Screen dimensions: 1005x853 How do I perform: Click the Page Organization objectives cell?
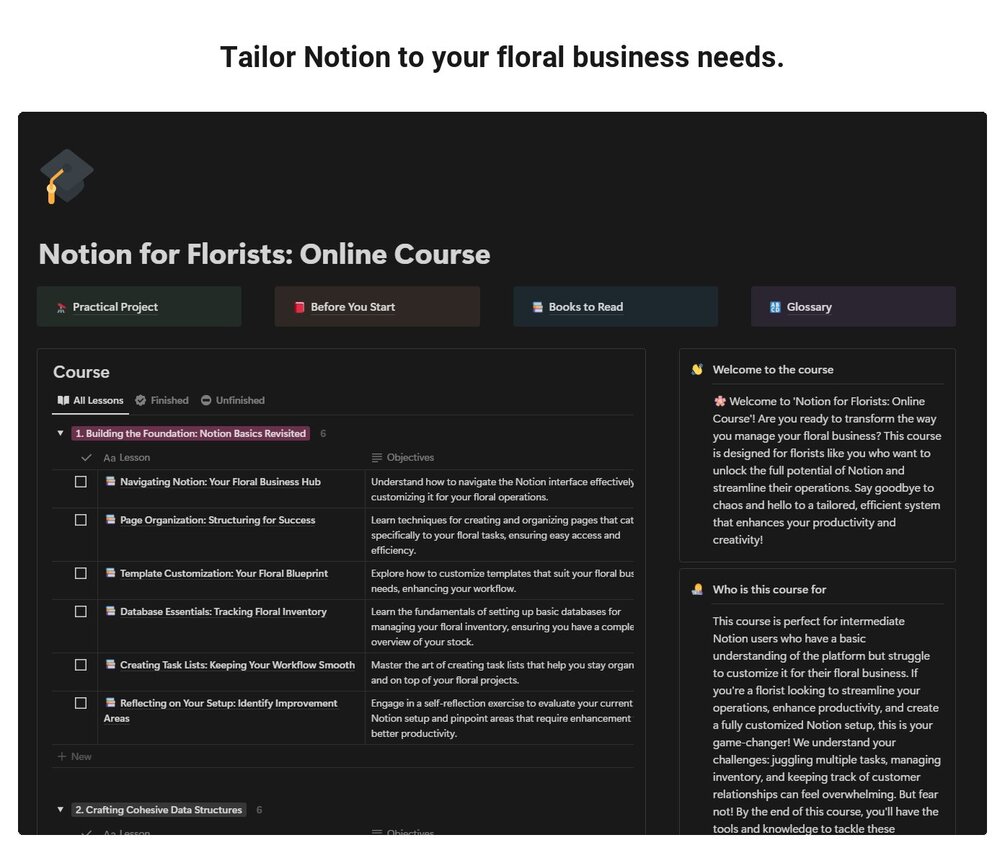(500, 535)
